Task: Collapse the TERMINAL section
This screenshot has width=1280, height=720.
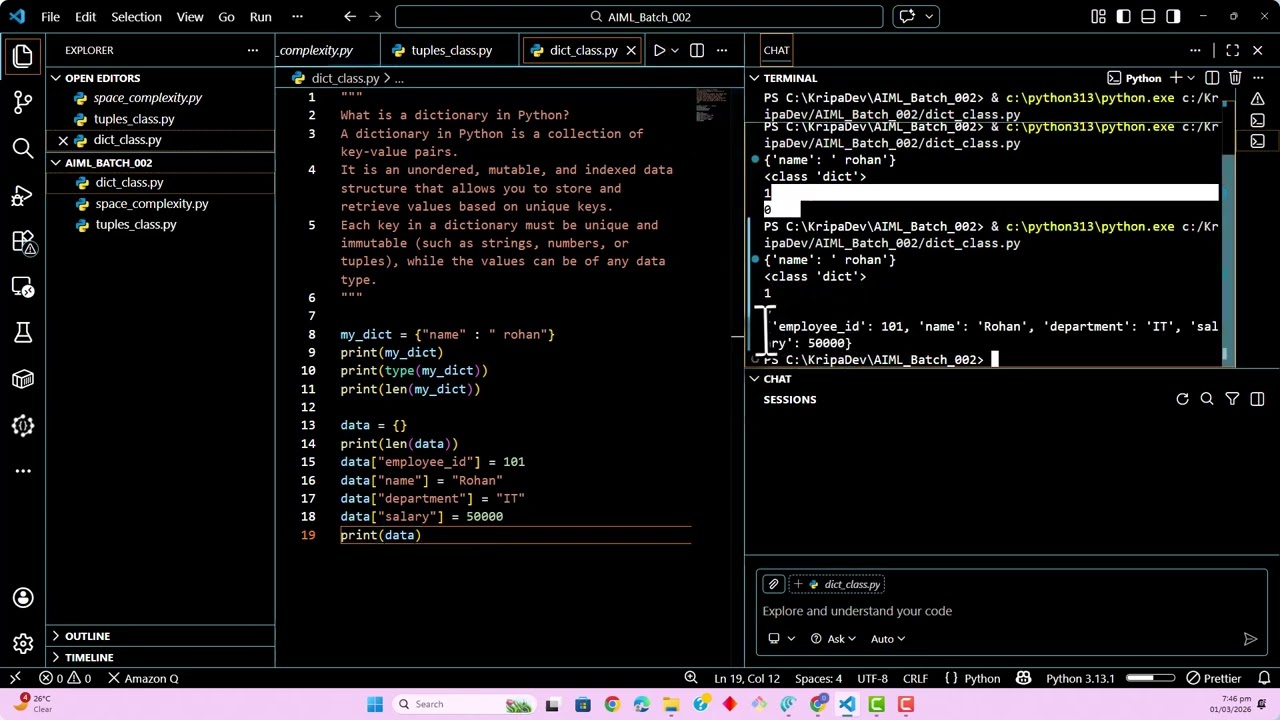Action: coord(790,78)
